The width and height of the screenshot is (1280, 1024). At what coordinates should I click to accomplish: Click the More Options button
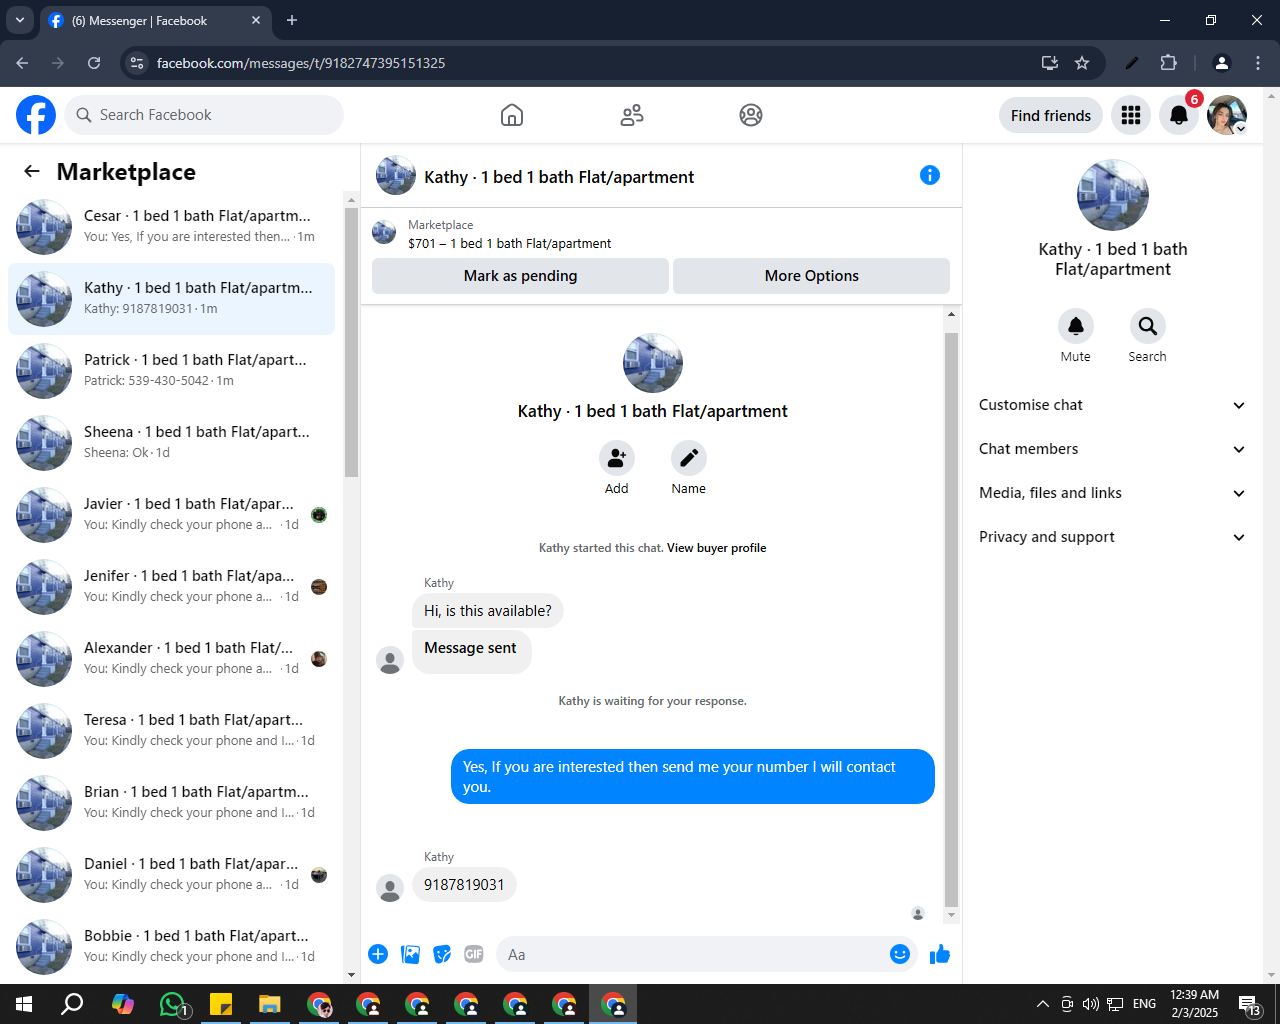coord(811,276)
